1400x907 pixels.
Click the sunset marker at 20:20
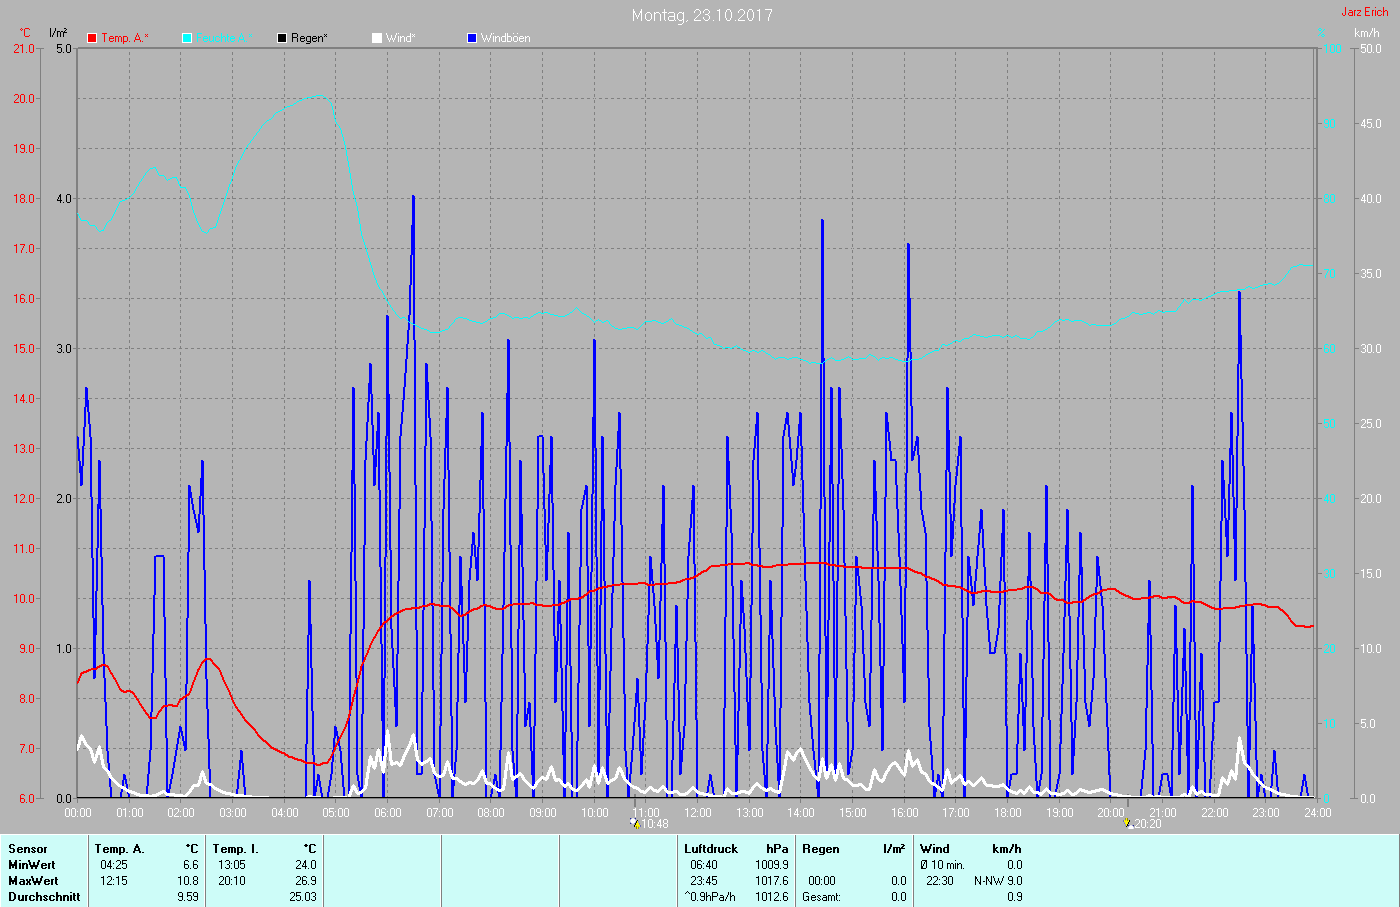[x=1129, y=823]
